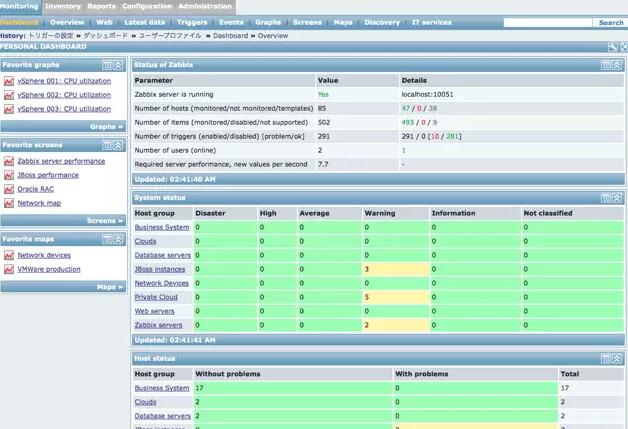
Task: Click the Screens » link under favorite screens
Action: [x=105, y=221]
